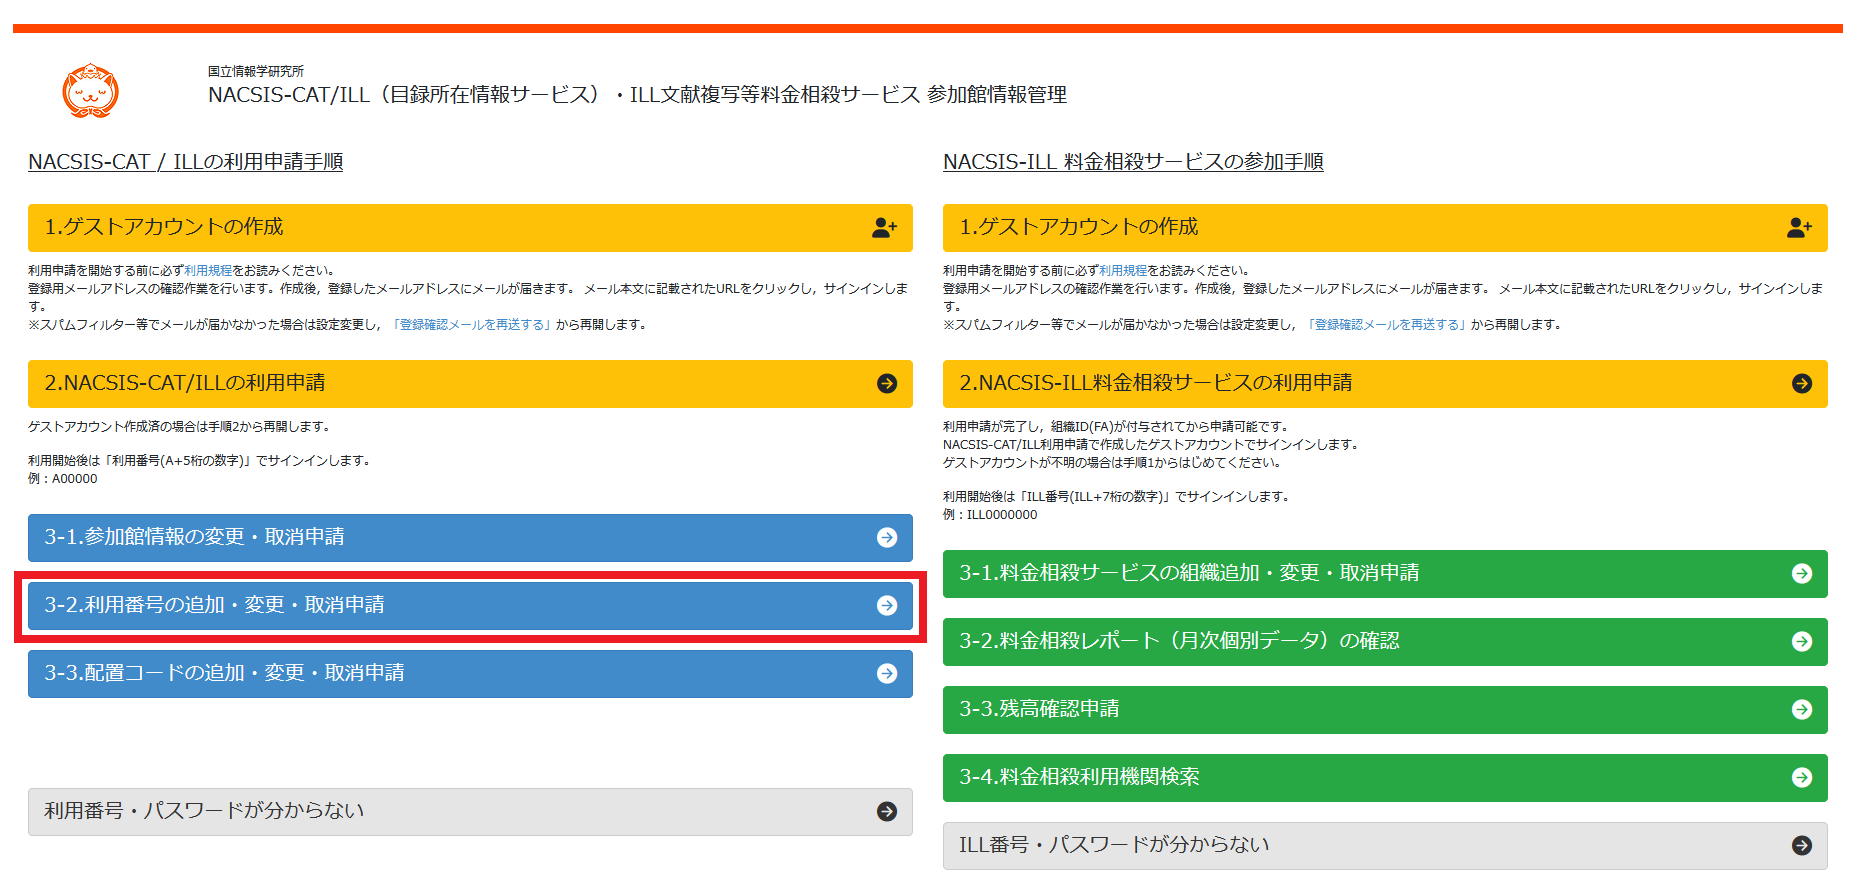Click arrow icon on 3-4.料金相殺利用機関検索
The image size is (1852, 892).
tap(1802, 778)
